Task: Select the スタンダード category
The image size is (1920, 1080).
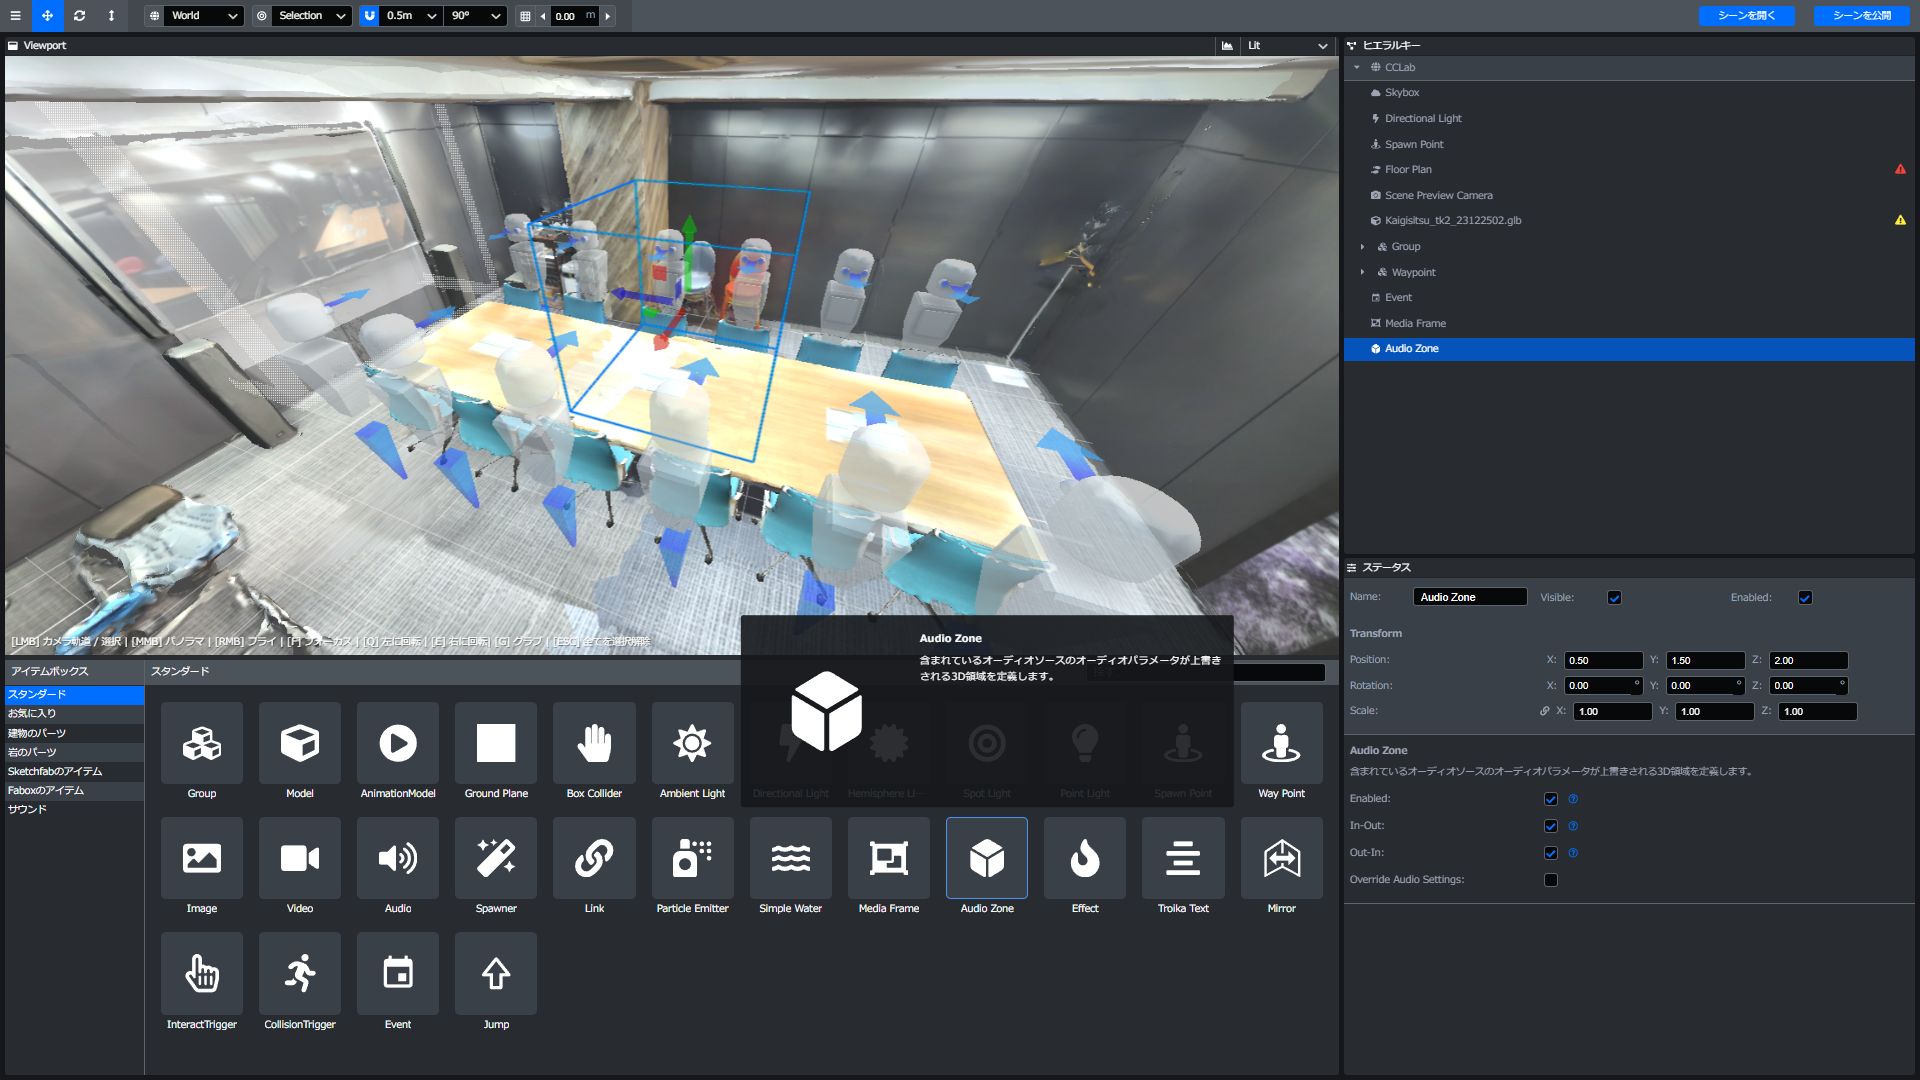Action: click(74, 694)
